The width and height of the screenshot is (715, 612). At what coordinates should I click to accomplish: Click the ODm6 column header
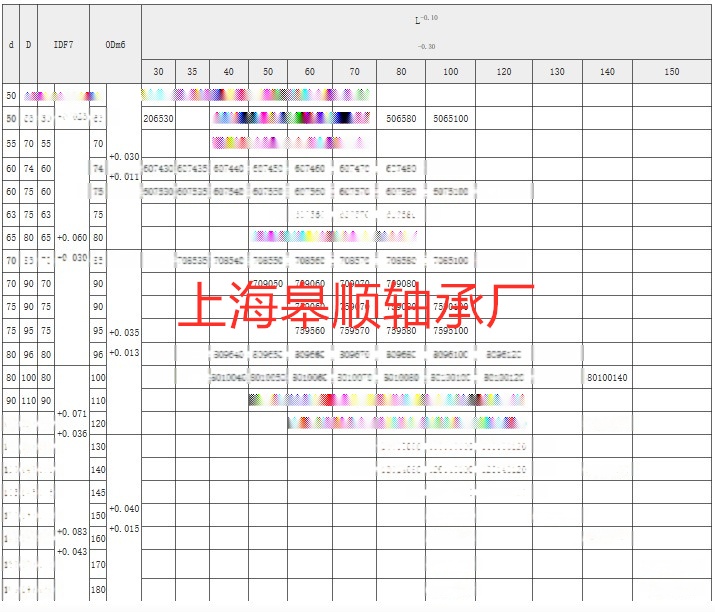pyautogui.click(x=115, y=44)
